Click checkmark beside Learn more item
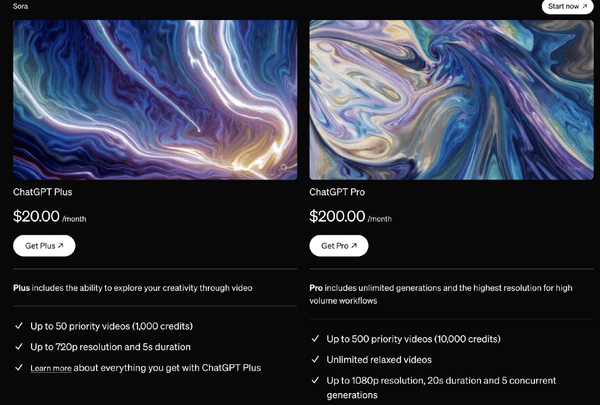The width and height of the screenshot is (600, 405). (x=19, y=367)
